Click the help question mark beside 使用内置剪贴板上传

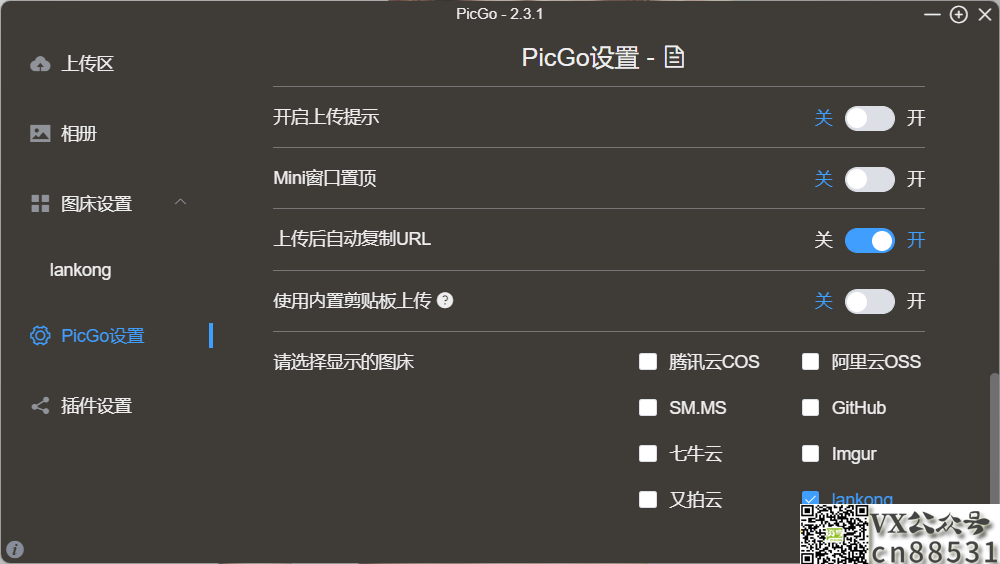(445, 301)
